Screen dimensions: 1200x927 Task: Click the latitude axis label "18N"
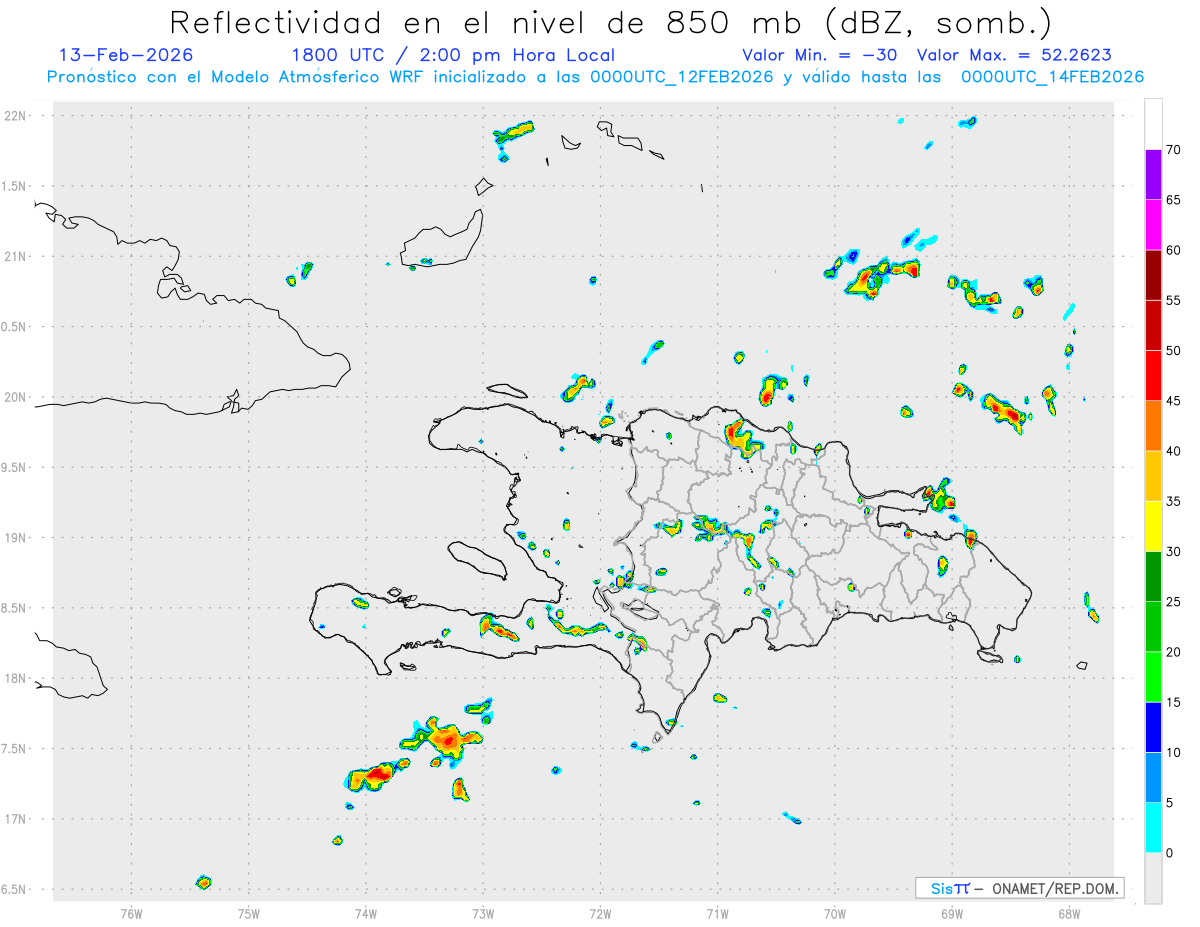pos(16,678)
